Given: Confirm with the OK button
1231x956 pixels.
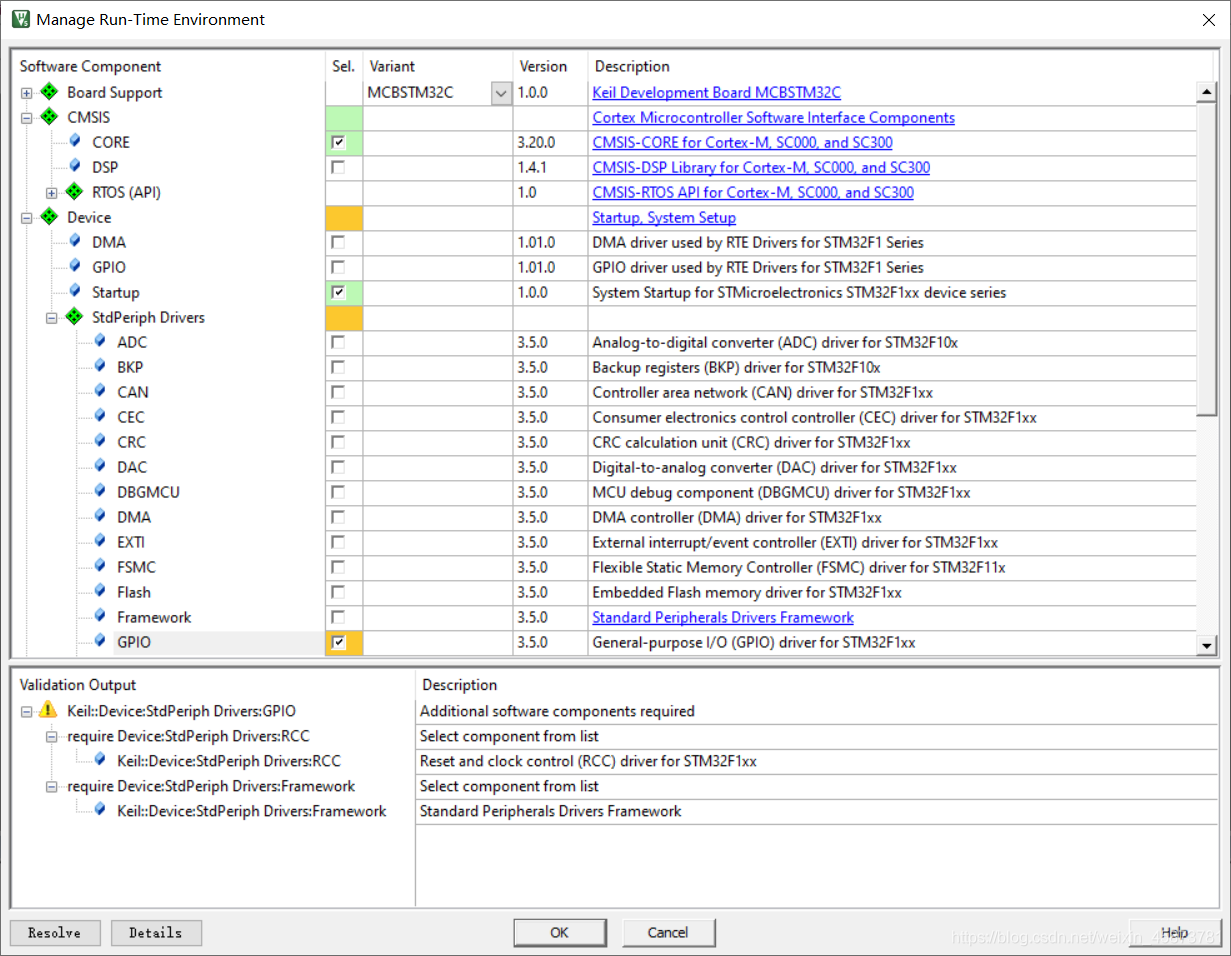Looking at the screenshot, I should [x=559, y=932].
